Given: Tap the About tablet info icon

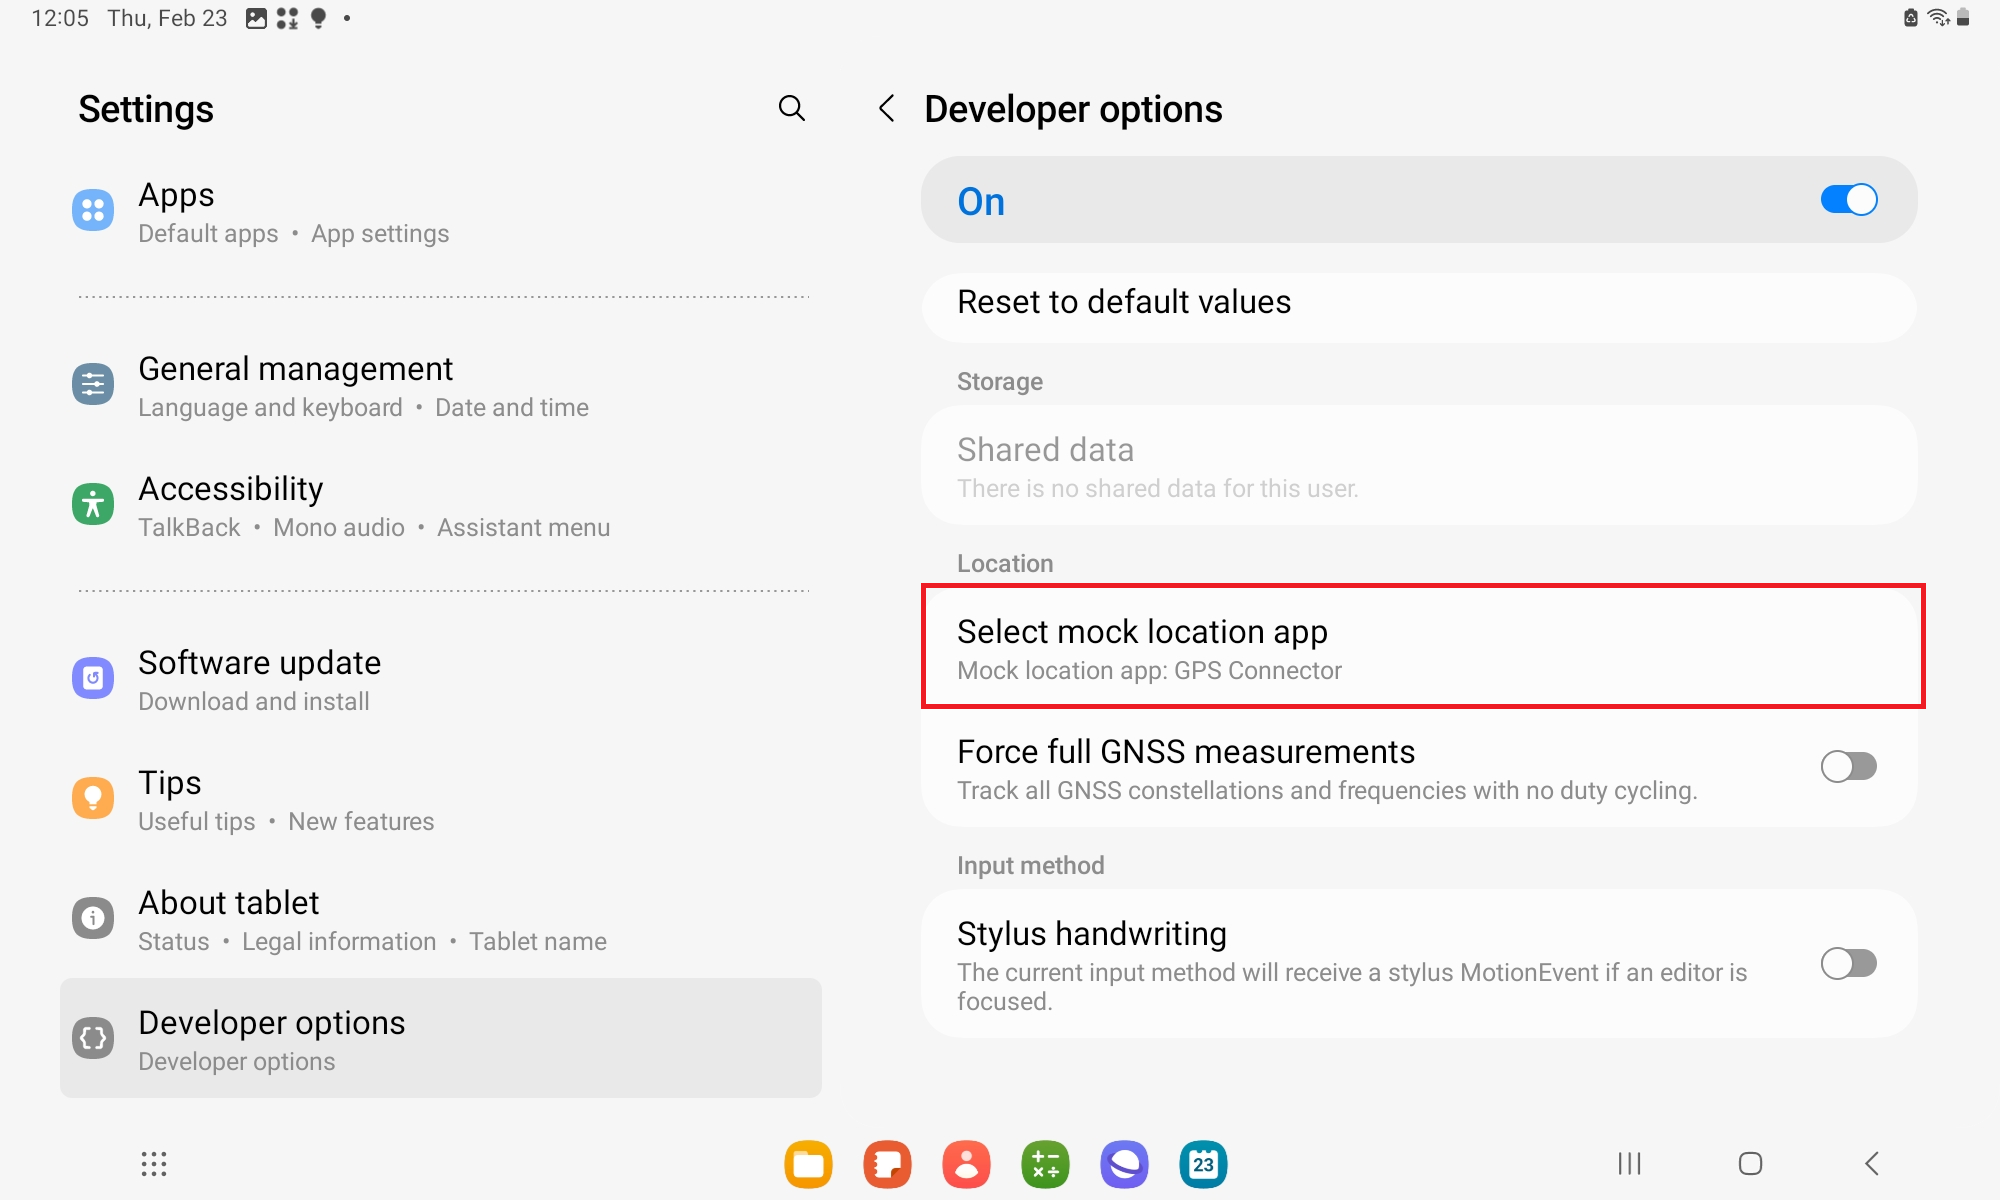Looking at the screenshot, I should click(93, 918).
